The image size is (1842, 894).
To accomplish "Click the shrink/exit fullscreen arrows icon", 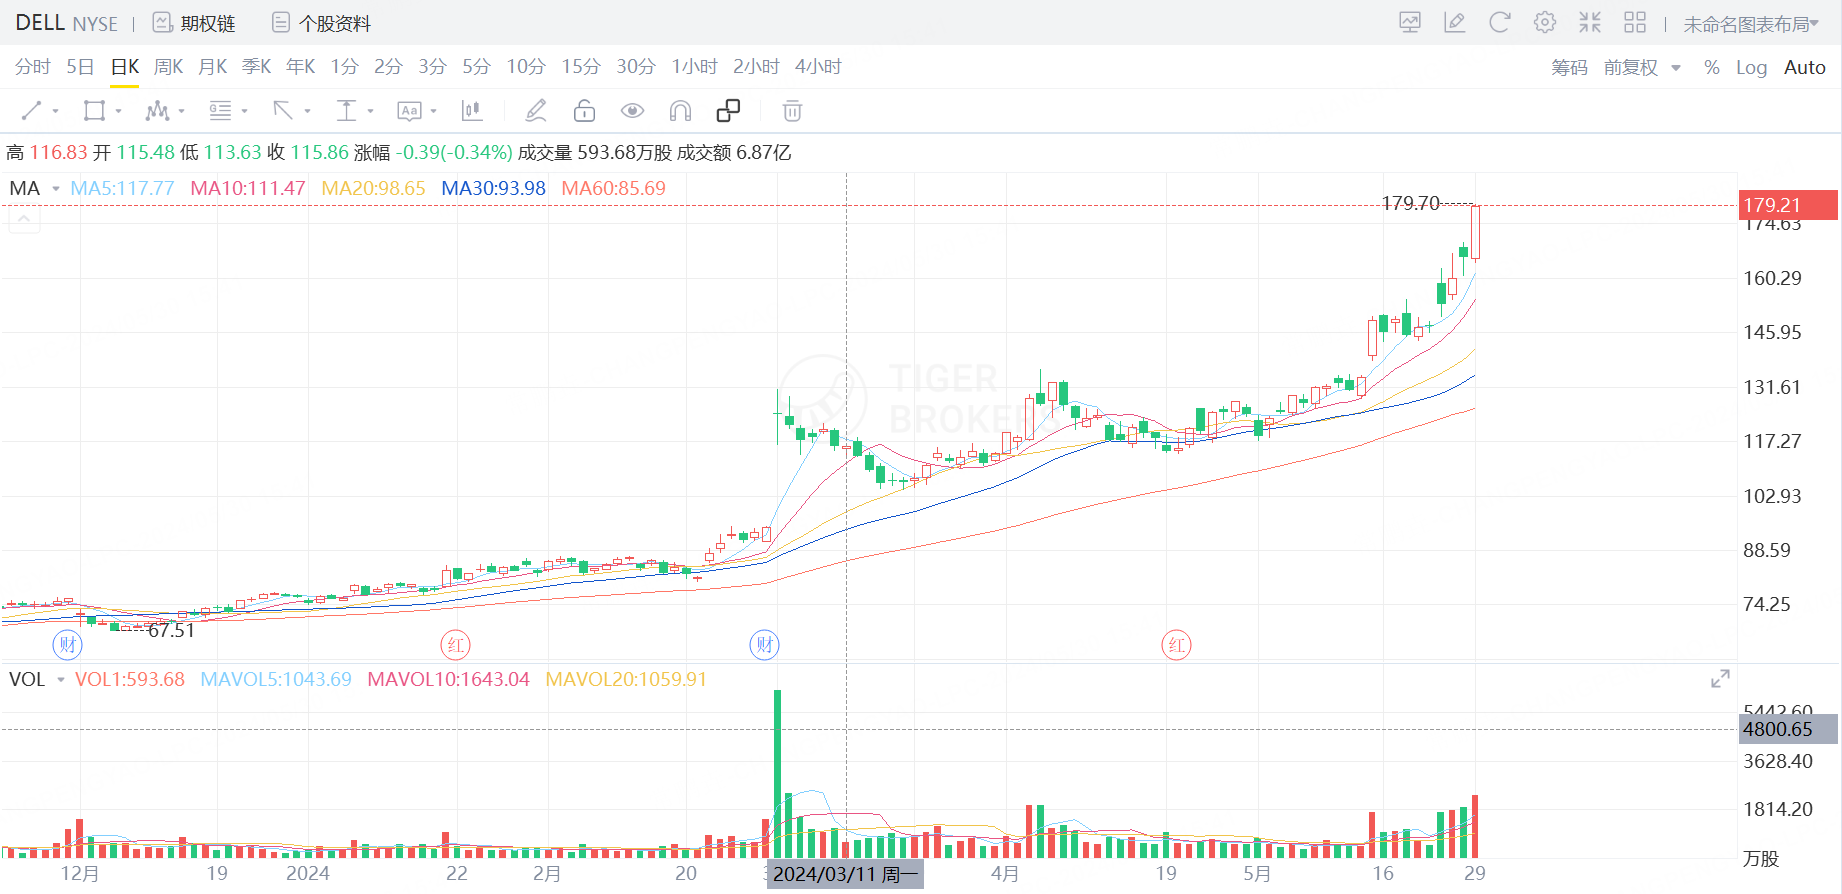I will tap(1590, 23).
